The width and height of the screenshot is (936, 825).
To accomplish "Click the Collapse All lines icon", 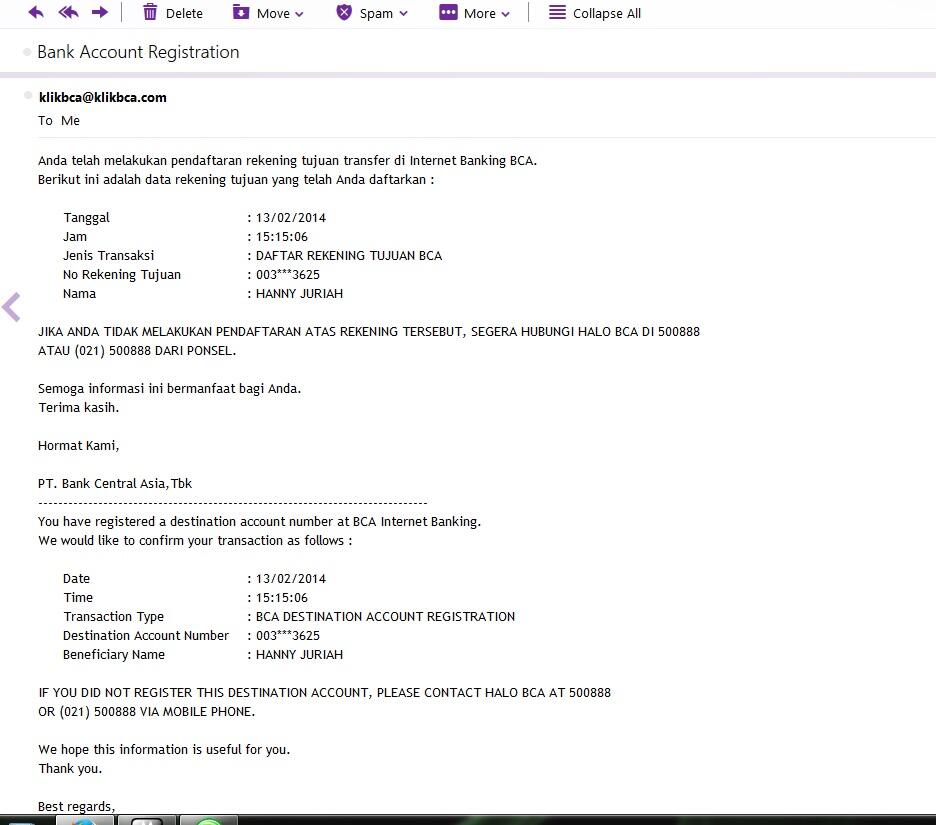I will (x=557, y=12).
